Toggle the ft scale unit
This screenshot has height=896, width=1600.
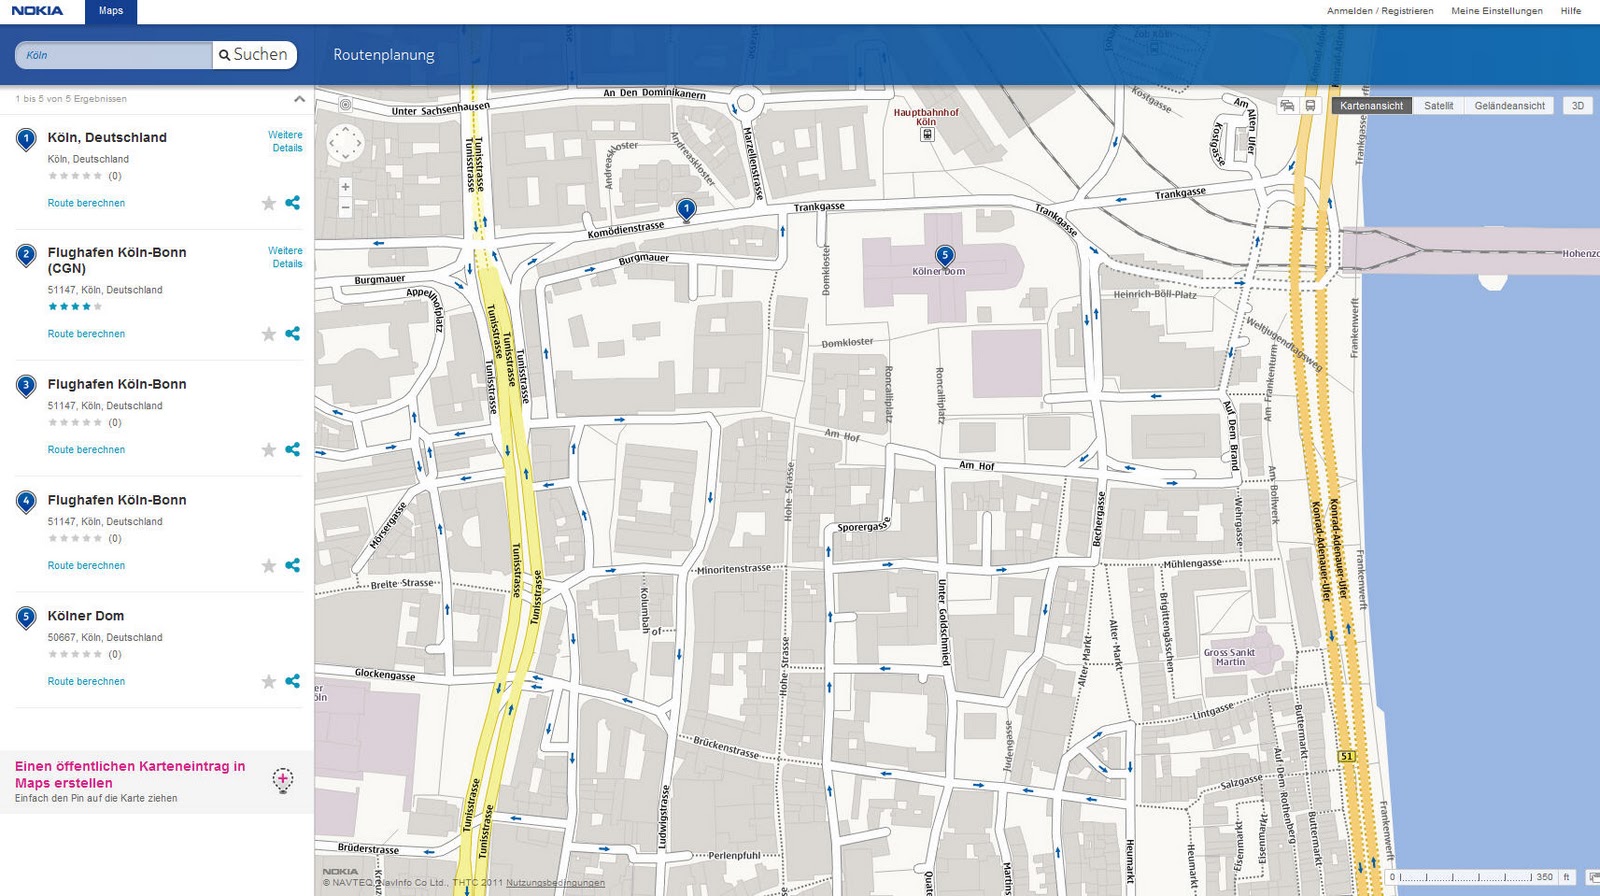click(1566, 877)
